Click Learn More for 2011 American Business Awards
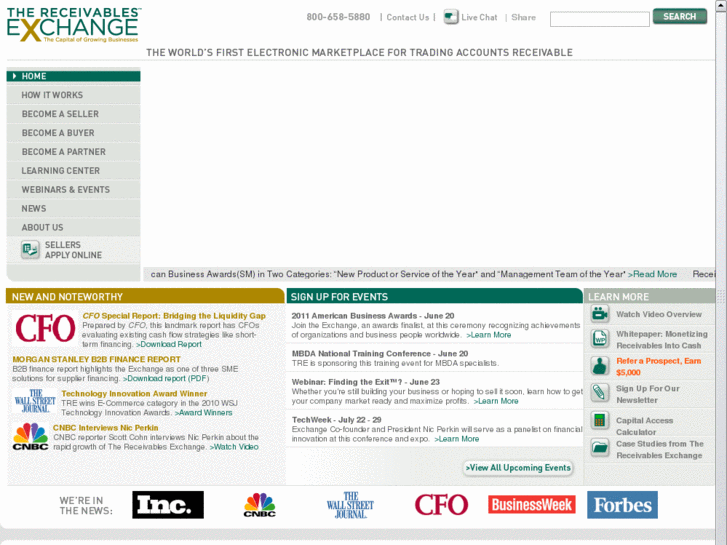Screen dimensions: 727x545 click(x=489, y=335)
